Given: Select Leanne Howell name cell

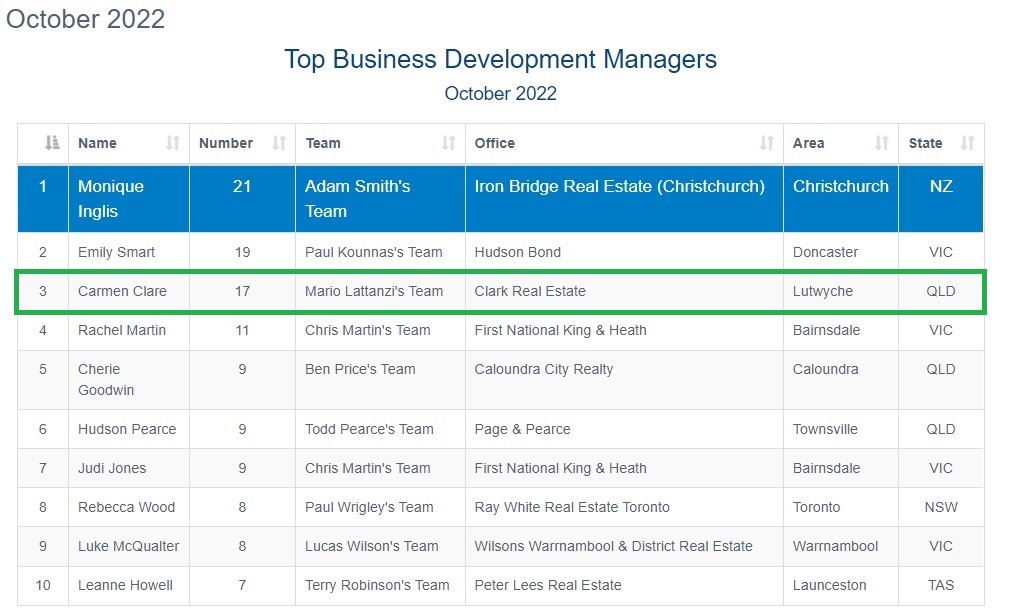Looking at the screenshot, I should click(129, 586).
